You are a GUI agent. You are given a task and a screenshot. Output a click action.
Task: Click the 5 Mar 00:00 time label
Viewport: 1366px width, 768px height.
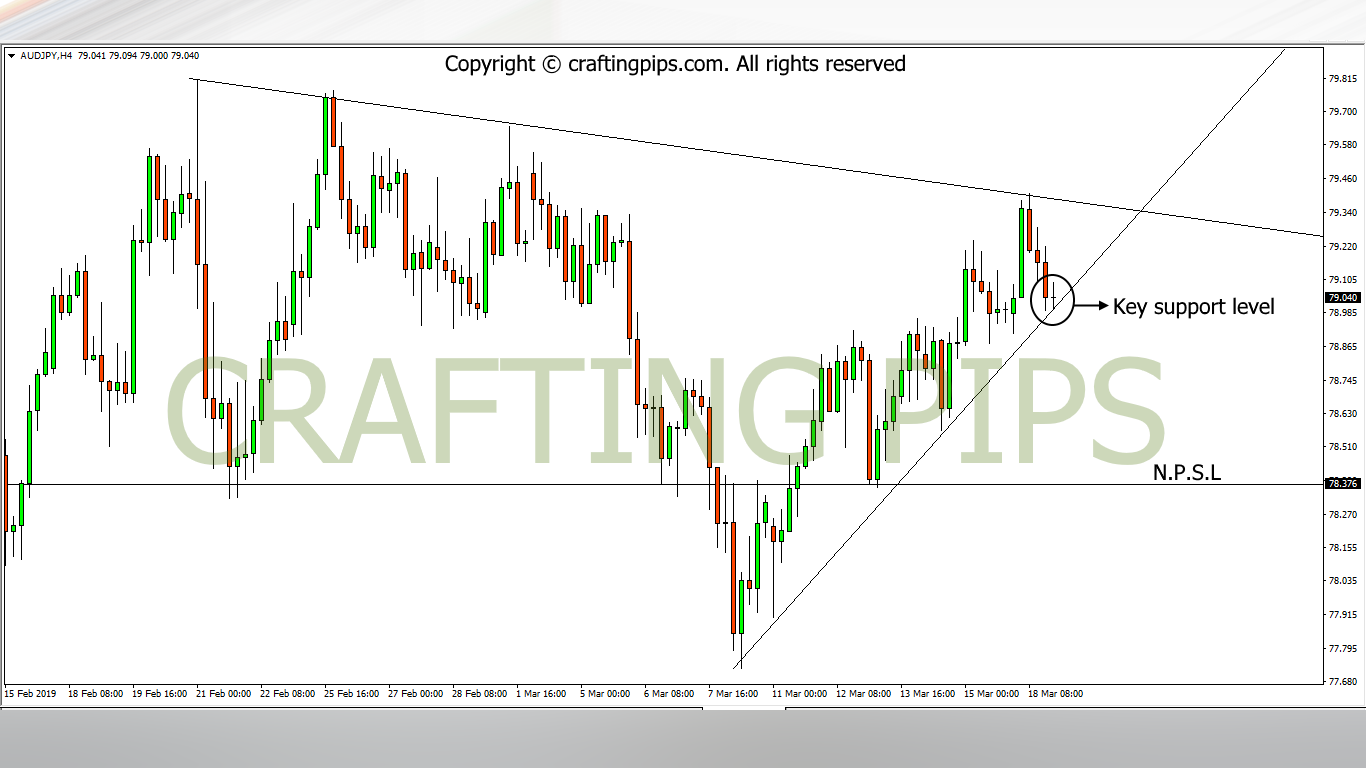[x=607, y=693]
